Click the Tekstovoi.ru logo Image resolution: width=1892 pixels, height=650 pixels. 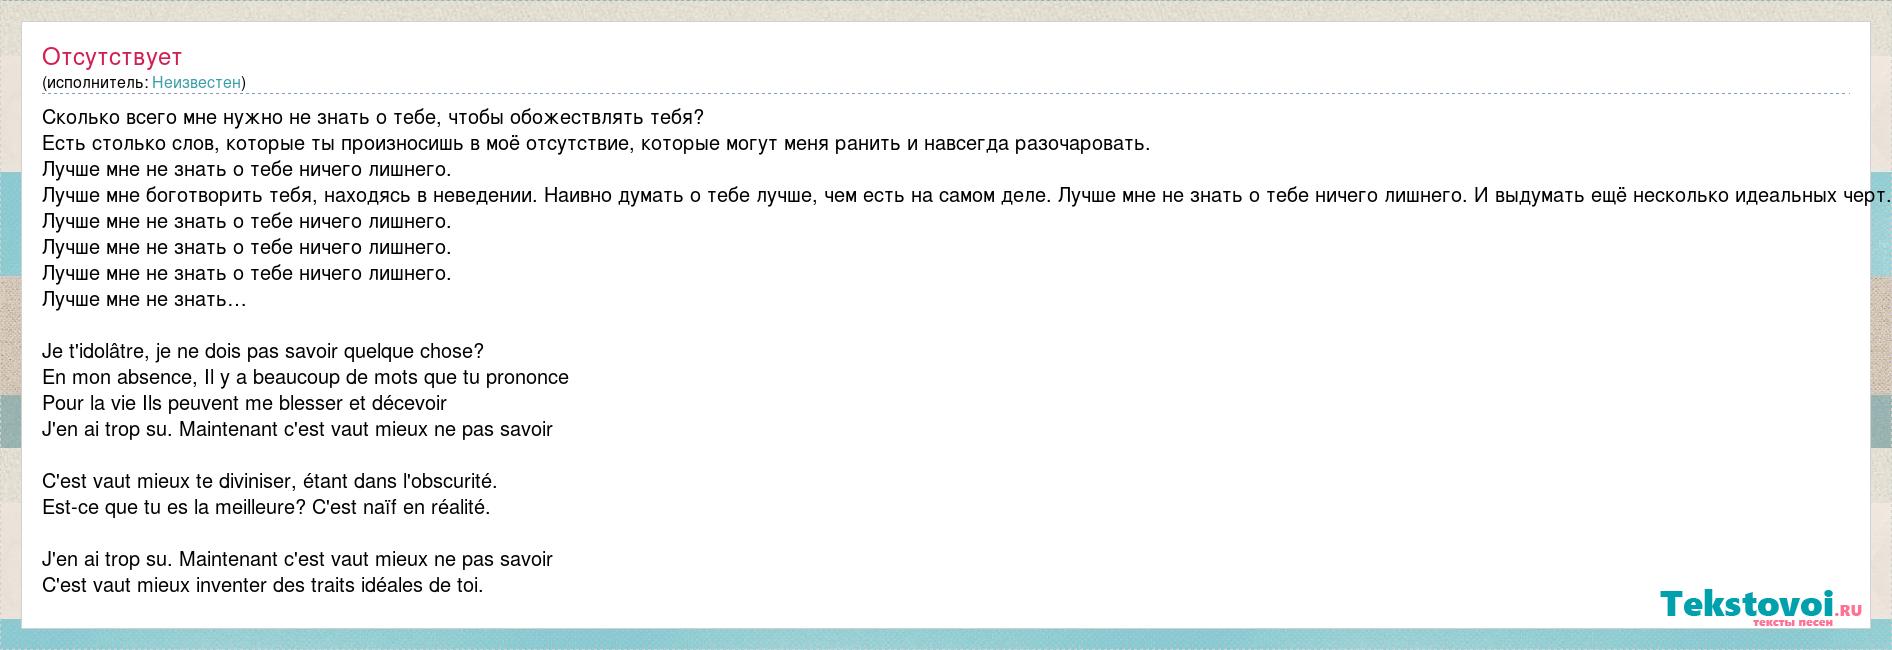tap(1761, 606)
